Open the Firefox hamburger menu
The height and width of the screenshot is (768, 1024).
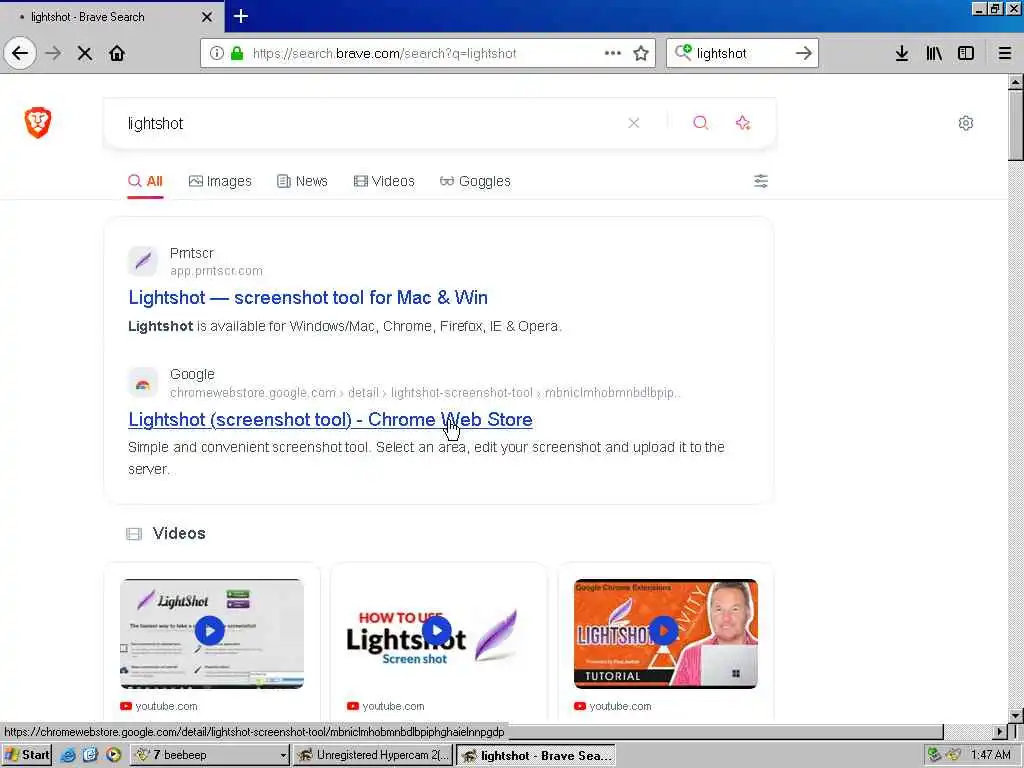[1005, 53]
